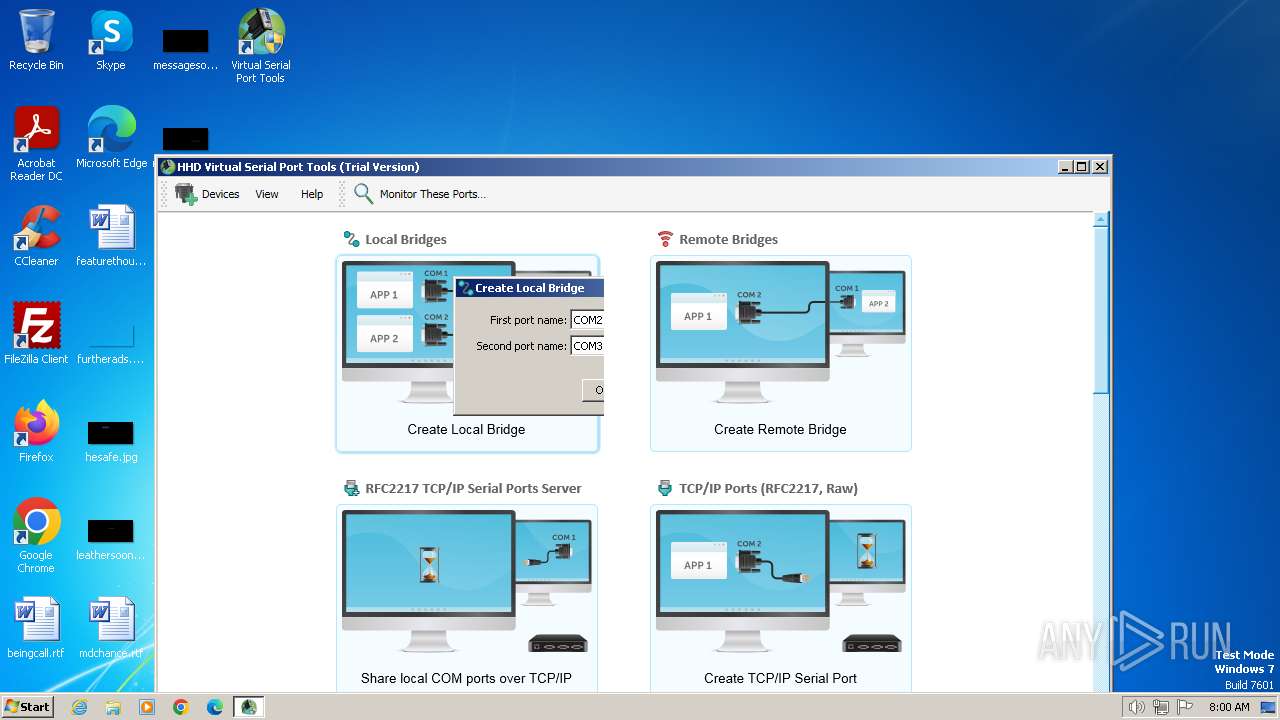This screenshot has height=720, width=1280.
Task: Open Internet Explorer from taskbar
Action: pos(79,707)
